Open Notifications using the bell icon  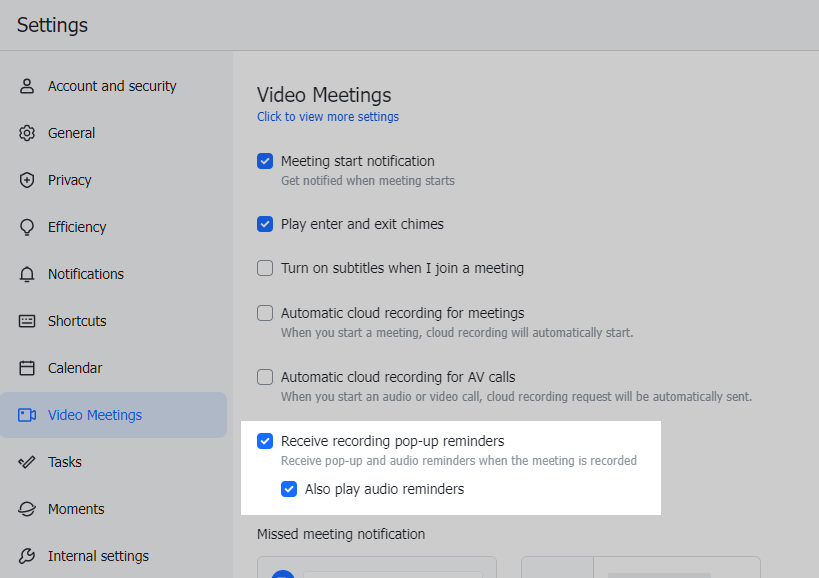[27, 274]
